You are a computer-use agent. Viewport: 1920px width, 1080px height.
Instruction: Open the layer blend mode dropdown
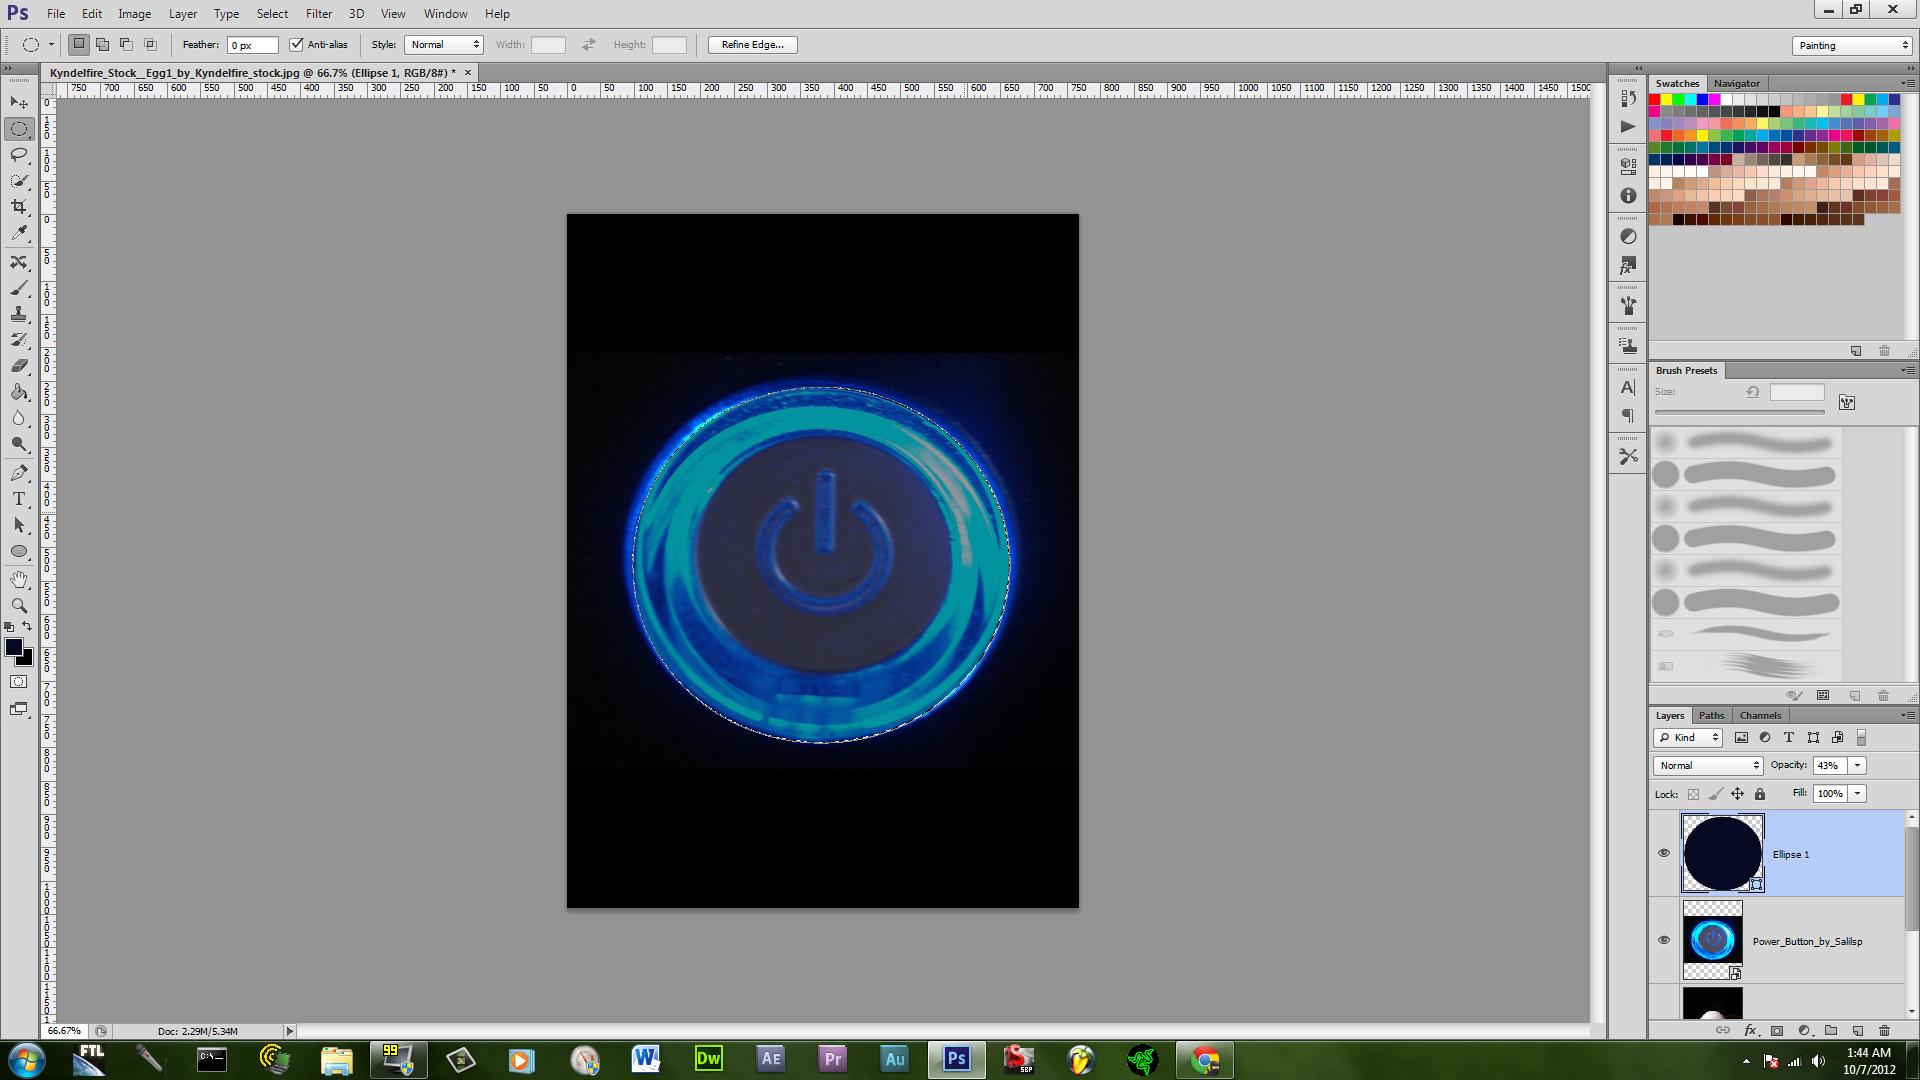pos(1708,765)
